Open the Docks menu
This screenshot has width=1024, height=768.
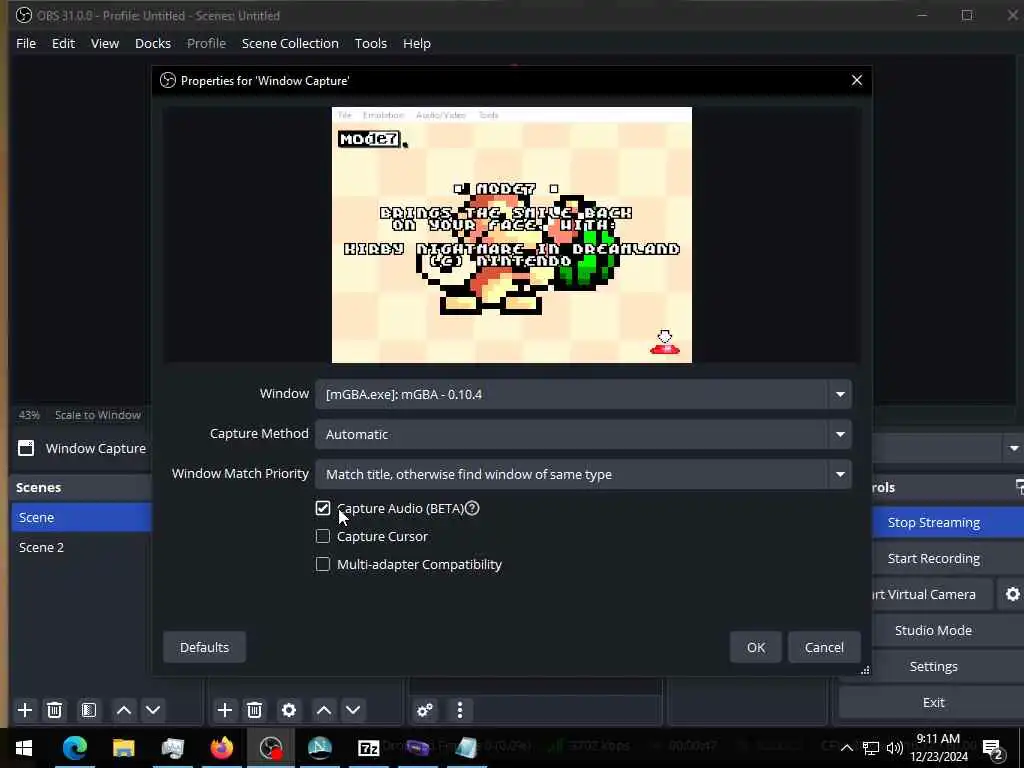coord(153,43)
